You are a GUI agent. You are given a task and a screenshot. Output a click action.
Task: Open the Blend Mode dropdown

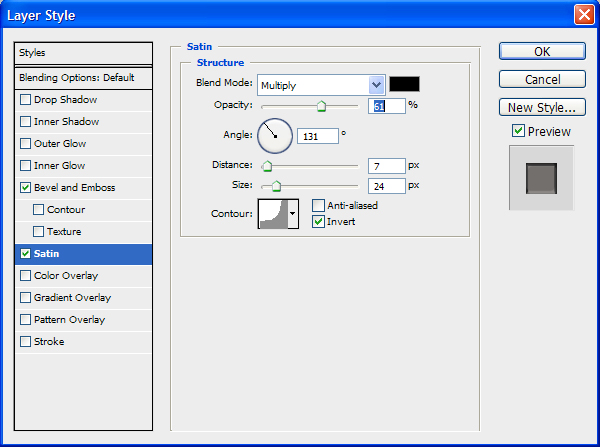pos(377,85)
